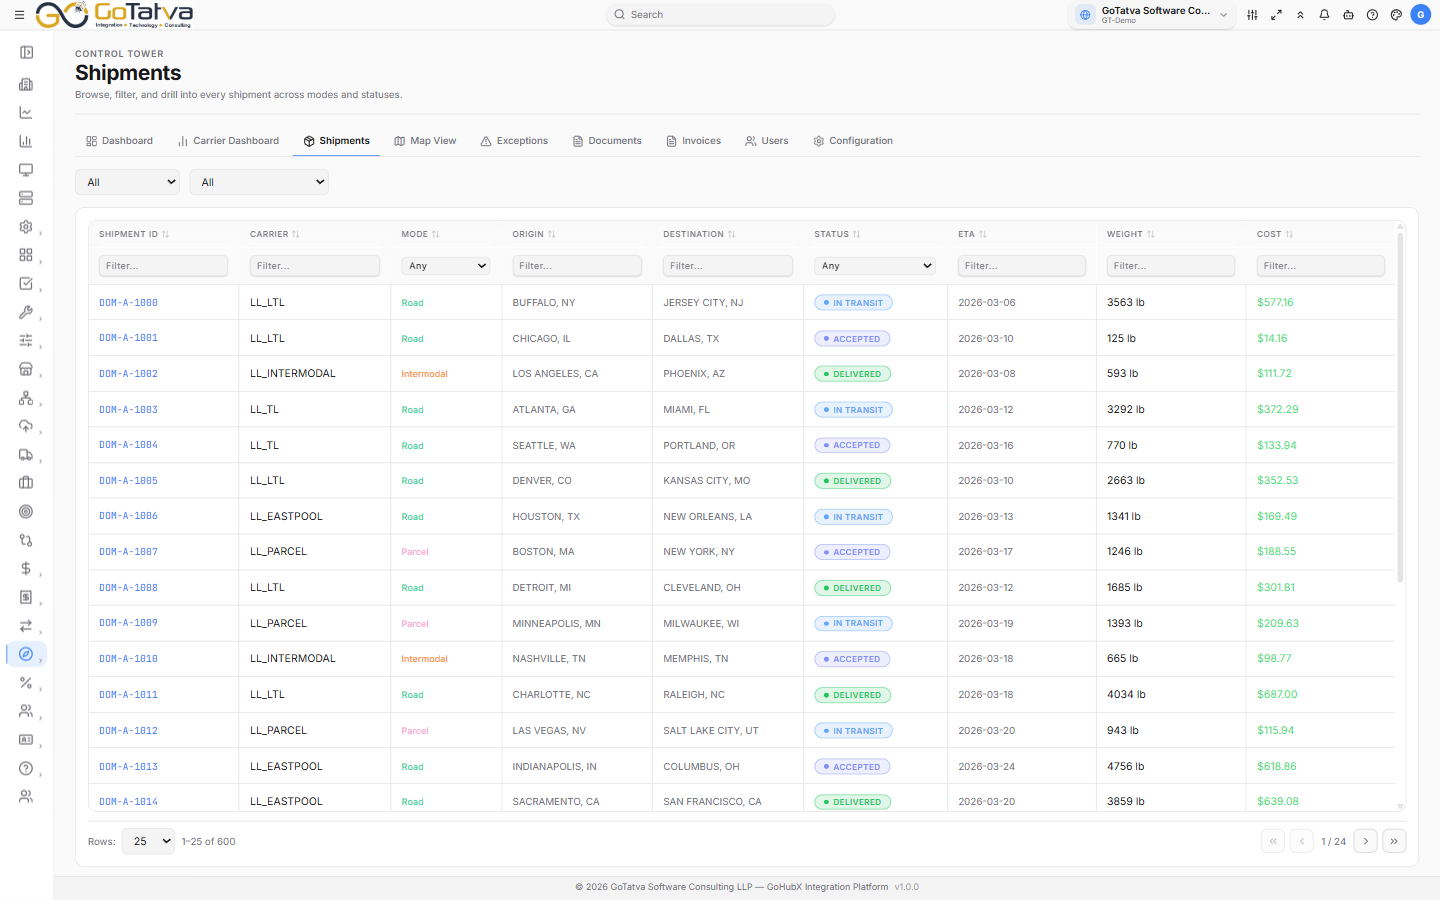
Task: Open the monitor sidebar icon
Action: tap(26, 170)
